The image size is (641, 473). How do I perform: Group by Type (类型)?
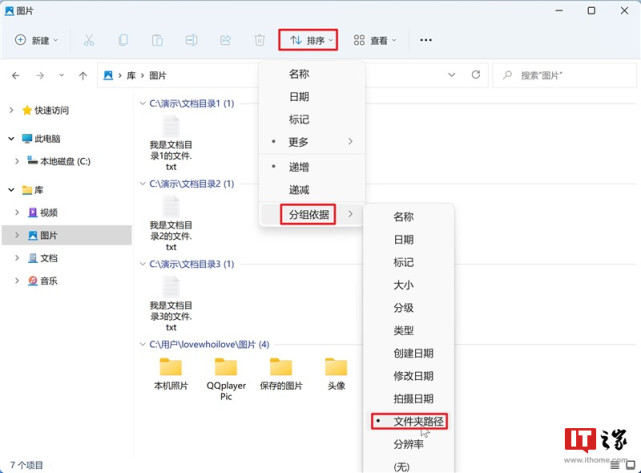pos(408,330)
